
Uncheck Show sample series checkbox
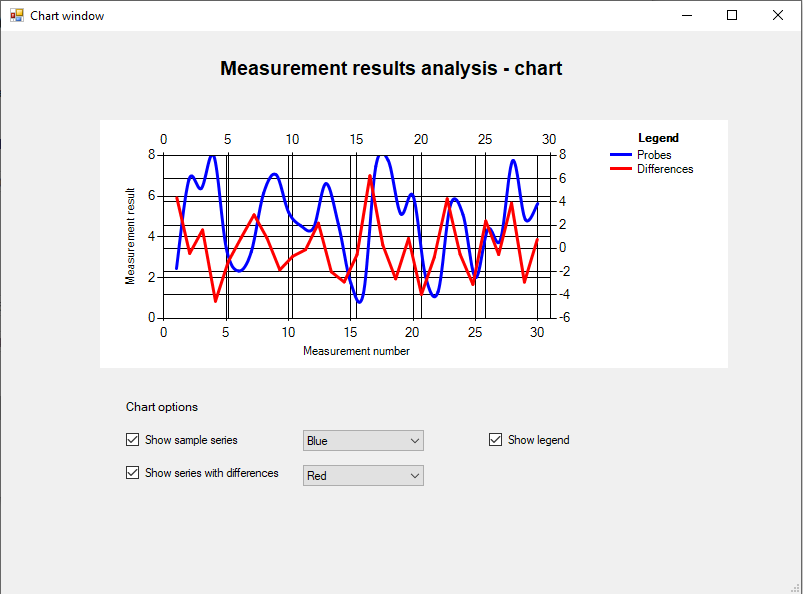point(132,440)
